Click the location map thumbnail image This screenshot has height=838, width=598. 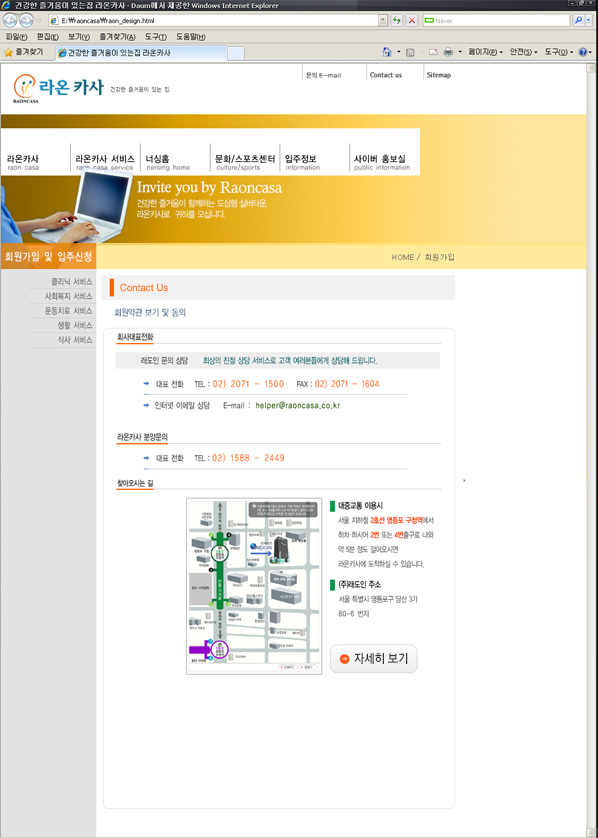[254, 586]
